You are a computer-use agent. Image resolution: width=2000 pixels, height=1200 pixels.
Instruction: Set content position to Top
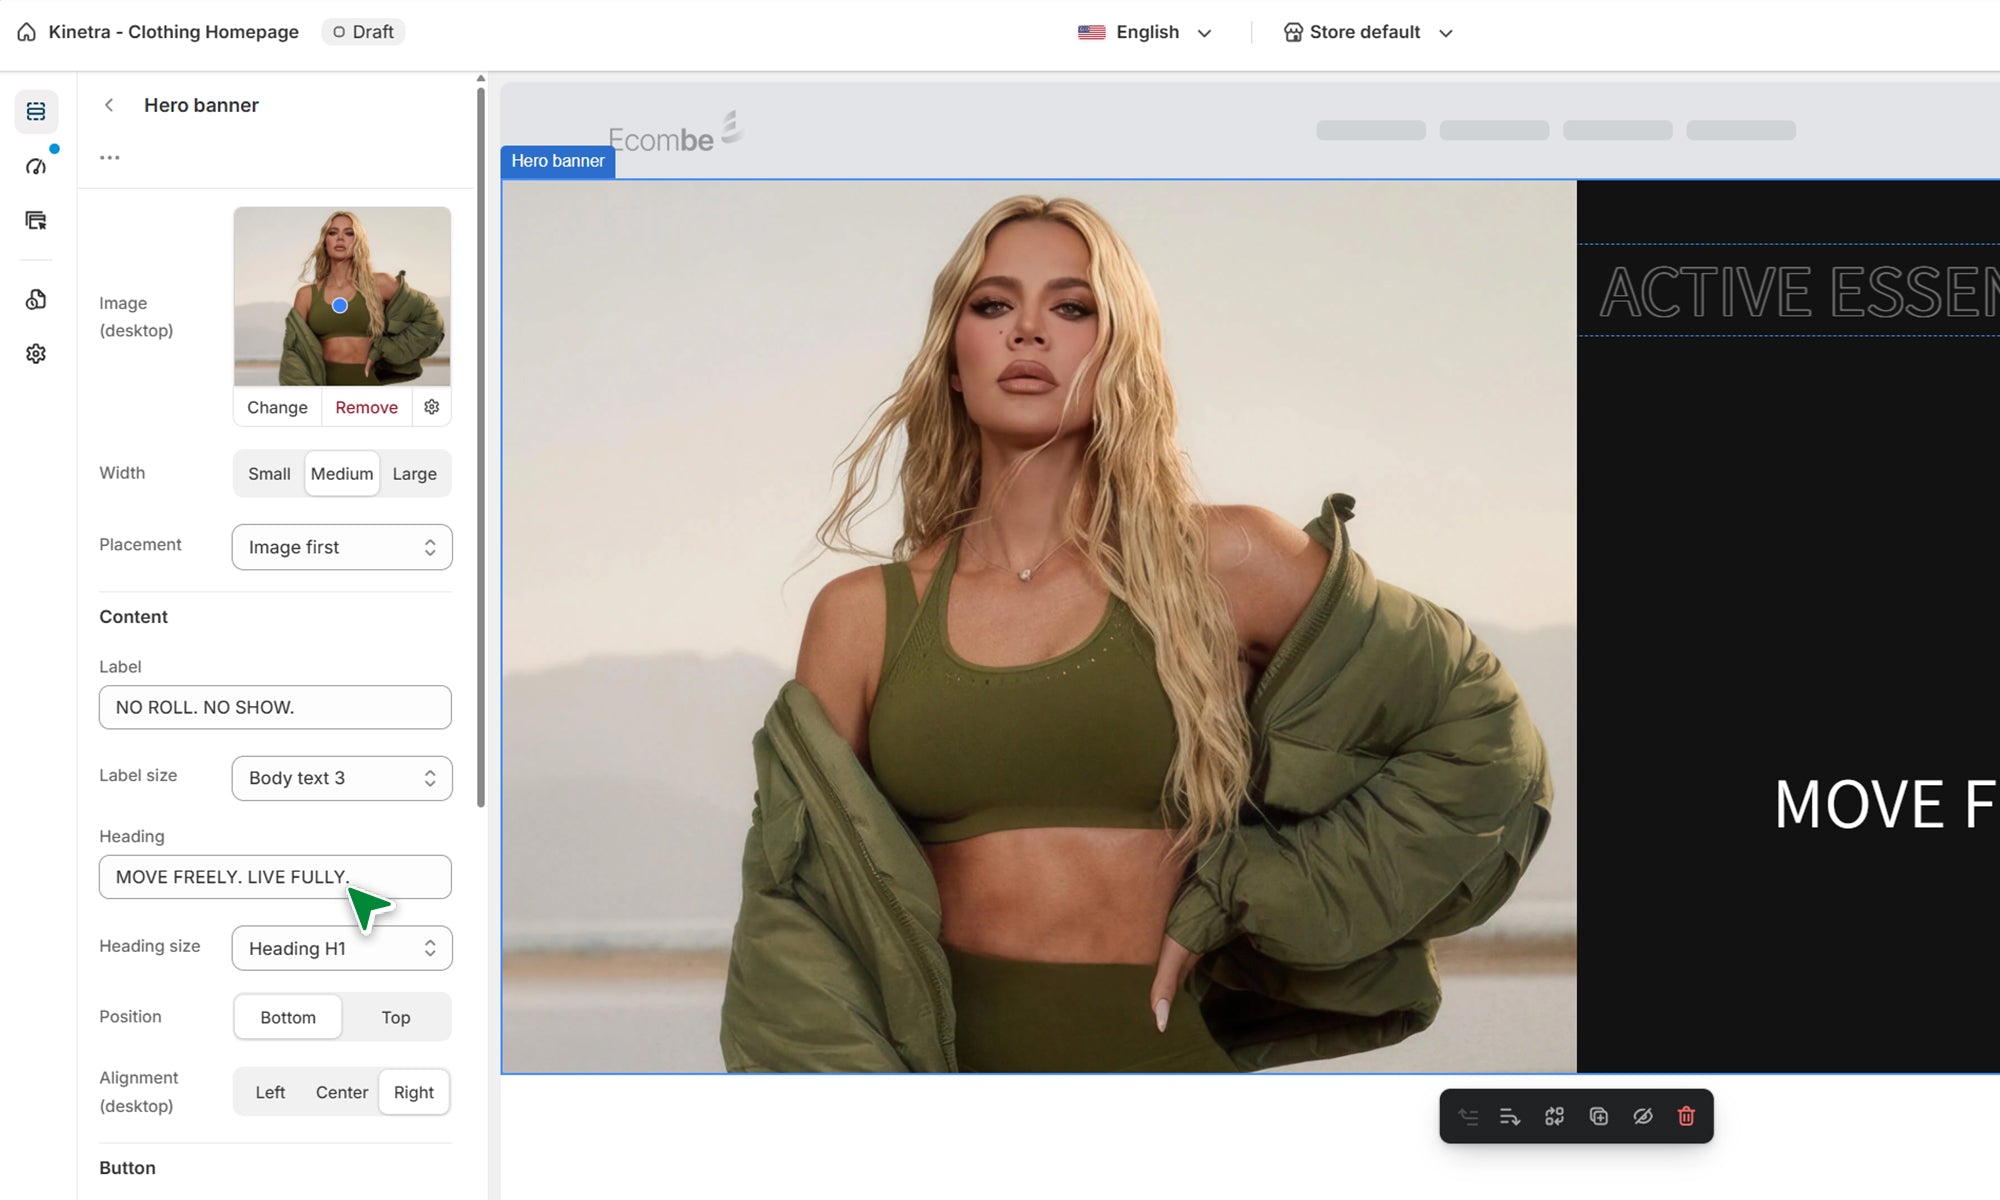[x=395, y=1017]
